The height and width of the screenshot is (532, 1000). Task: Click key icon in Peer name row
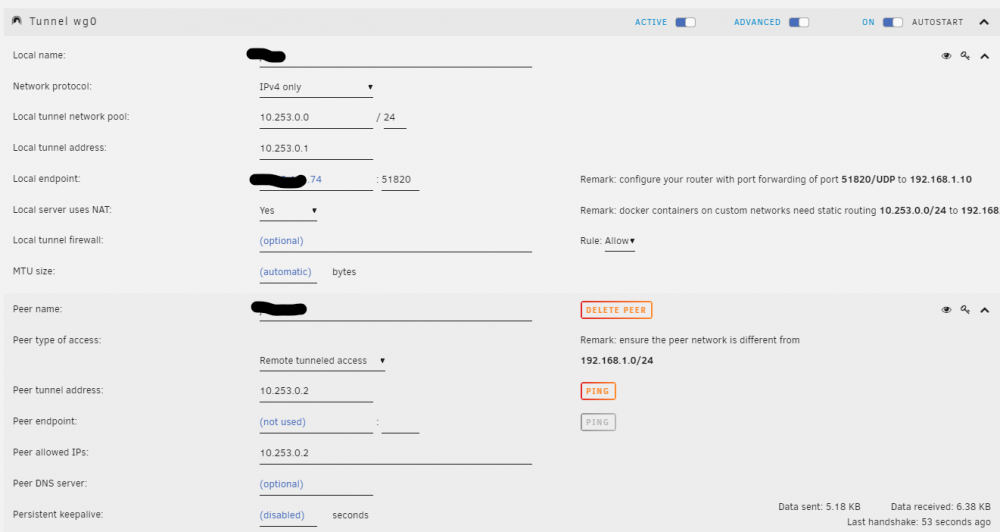click(966, 310)
